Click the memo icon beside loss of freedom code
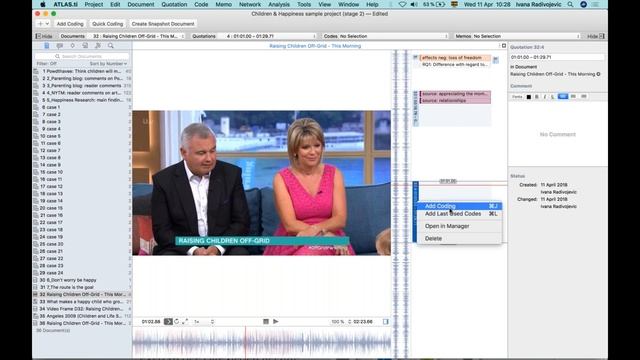The width and height of the screenshot is (640, 360). [496, 60]
